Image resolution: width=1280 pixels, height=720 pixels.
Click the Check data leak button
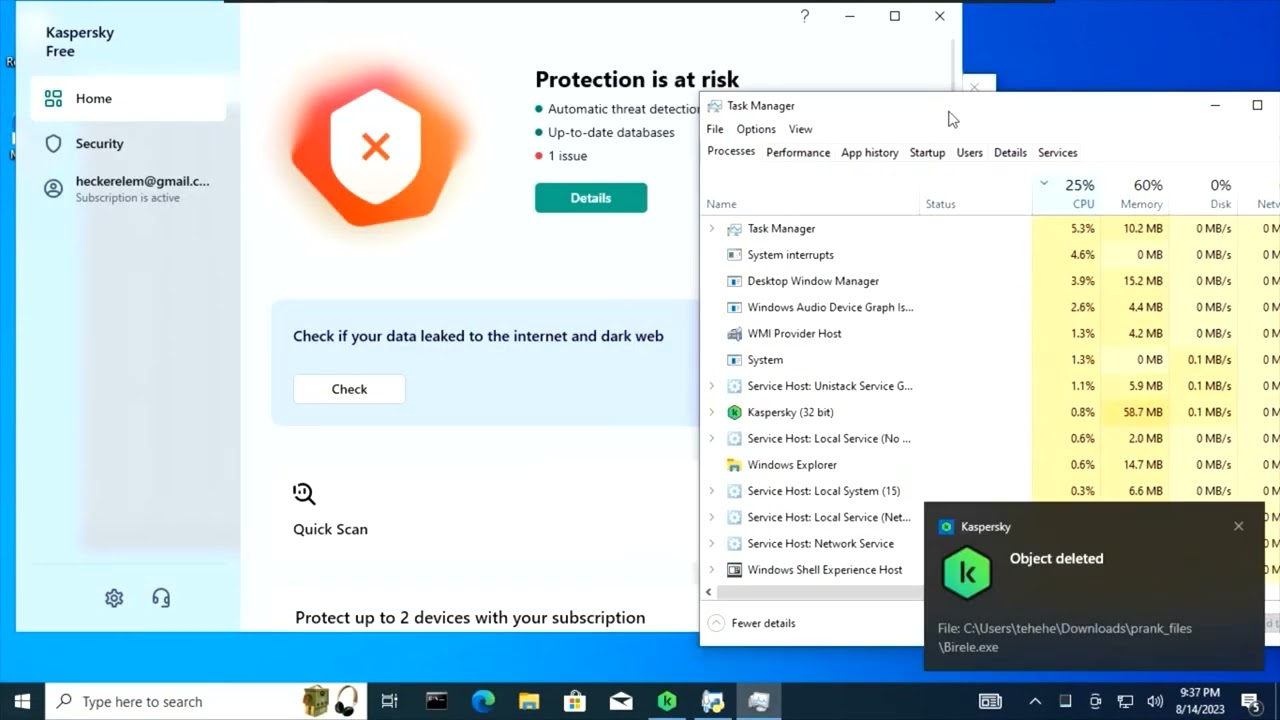pos(349,389)
